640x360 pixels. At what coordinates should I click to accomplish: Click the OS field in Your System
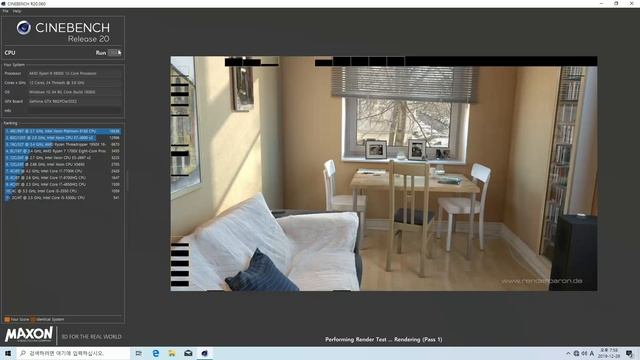click(75, 92)
